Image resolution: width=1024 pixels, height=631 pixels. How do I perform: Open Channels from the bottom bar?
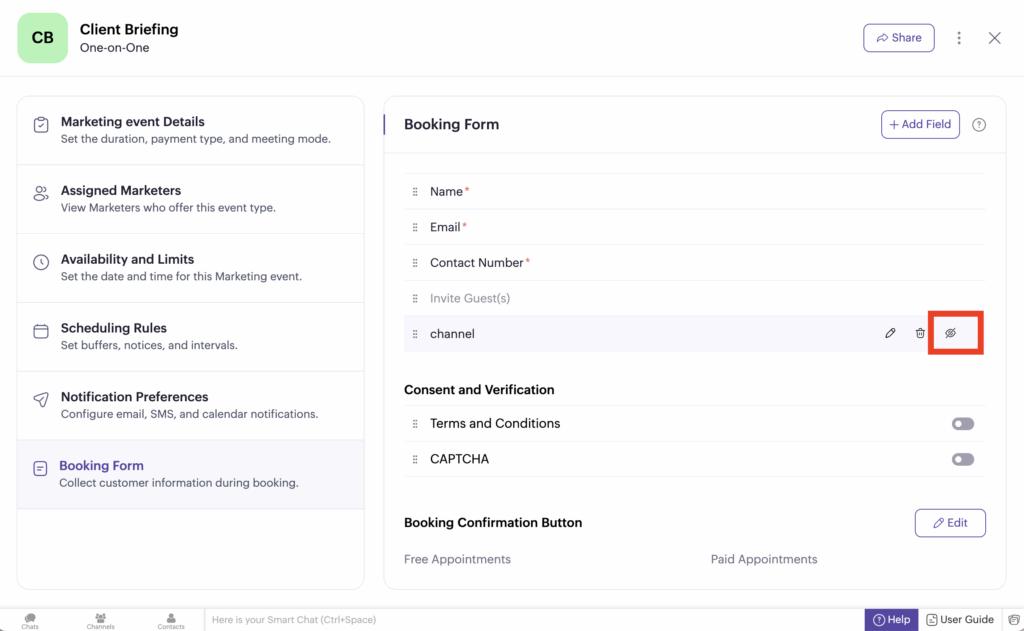100,621
